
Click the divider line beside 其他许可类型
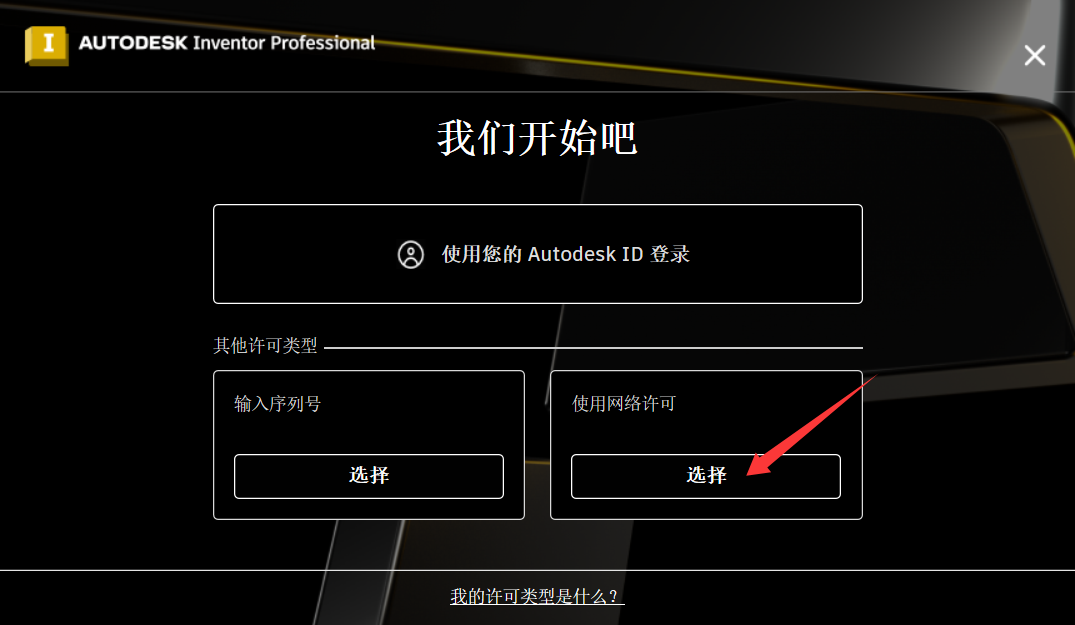coord(593,347)
